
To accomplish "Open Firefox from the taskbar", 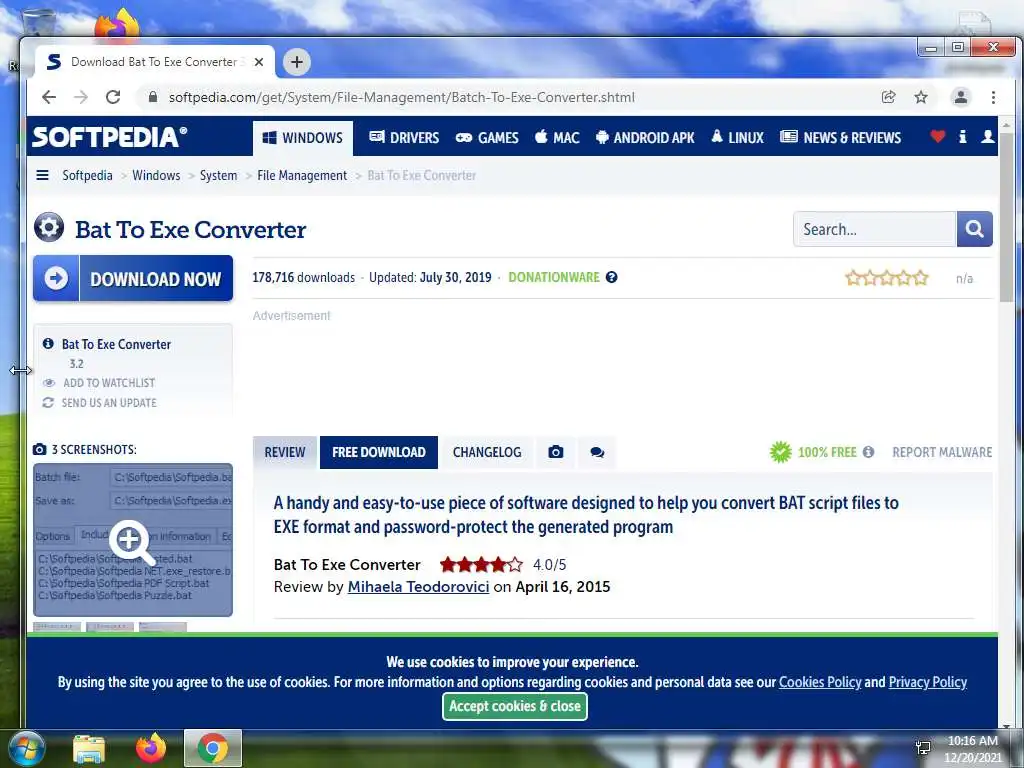I will pyautogui.click(x=151, y=748).
